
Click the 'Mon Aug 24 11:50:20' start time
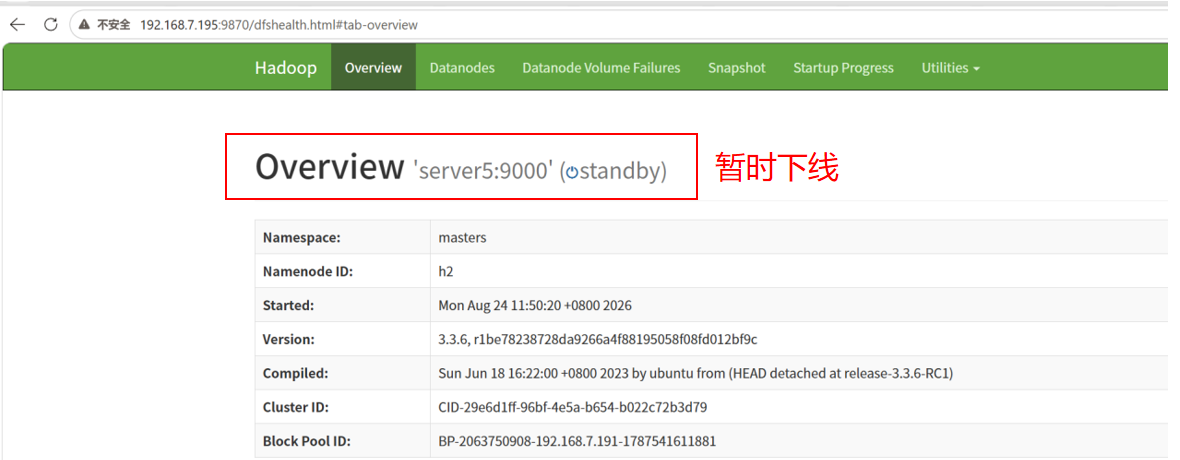(535, 306)
